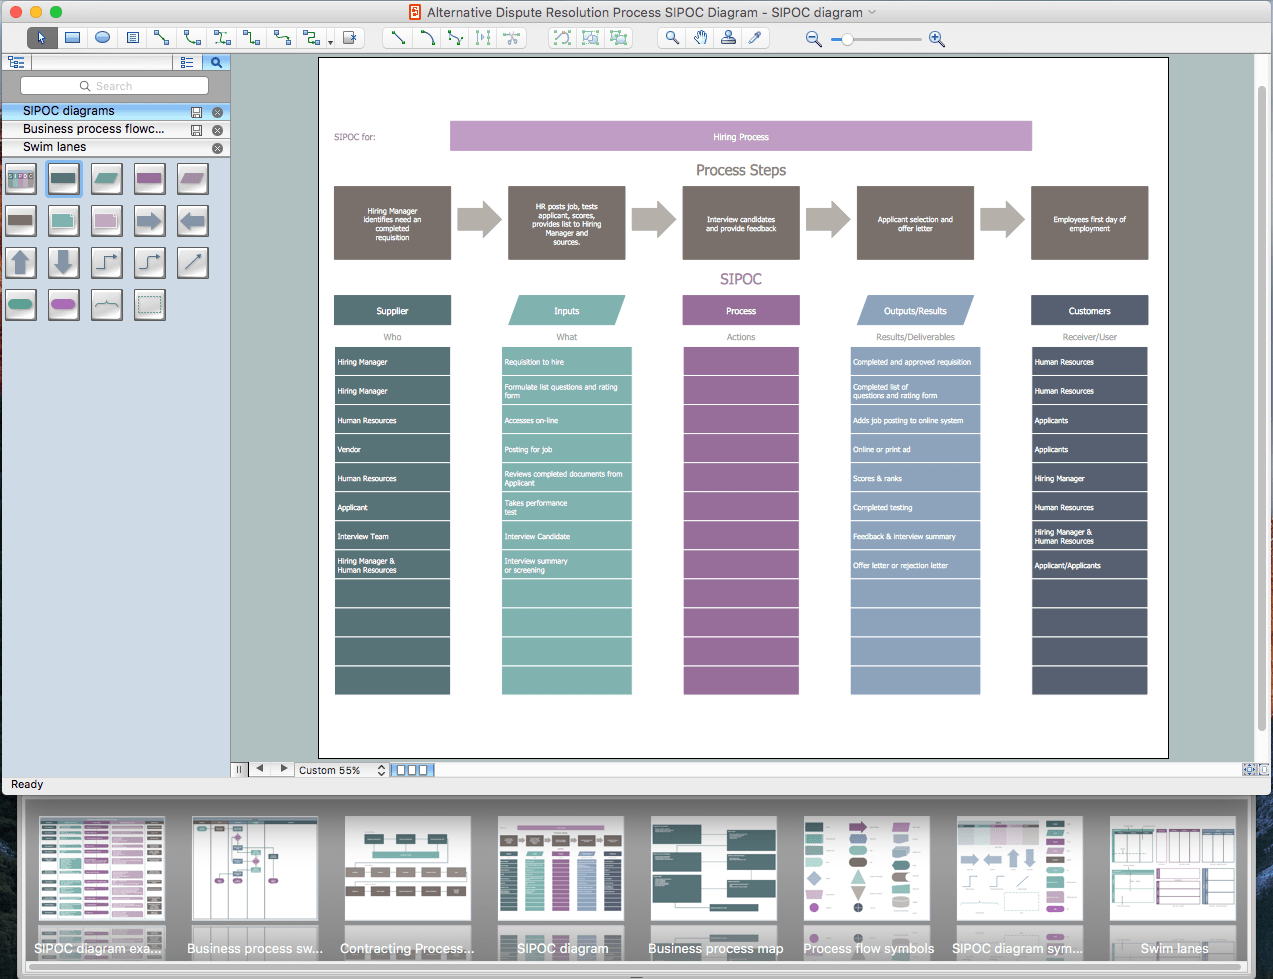Viewport: 1273px width, 979px height.
Task: Go to the next page arrow
Action: pos(284,769)
